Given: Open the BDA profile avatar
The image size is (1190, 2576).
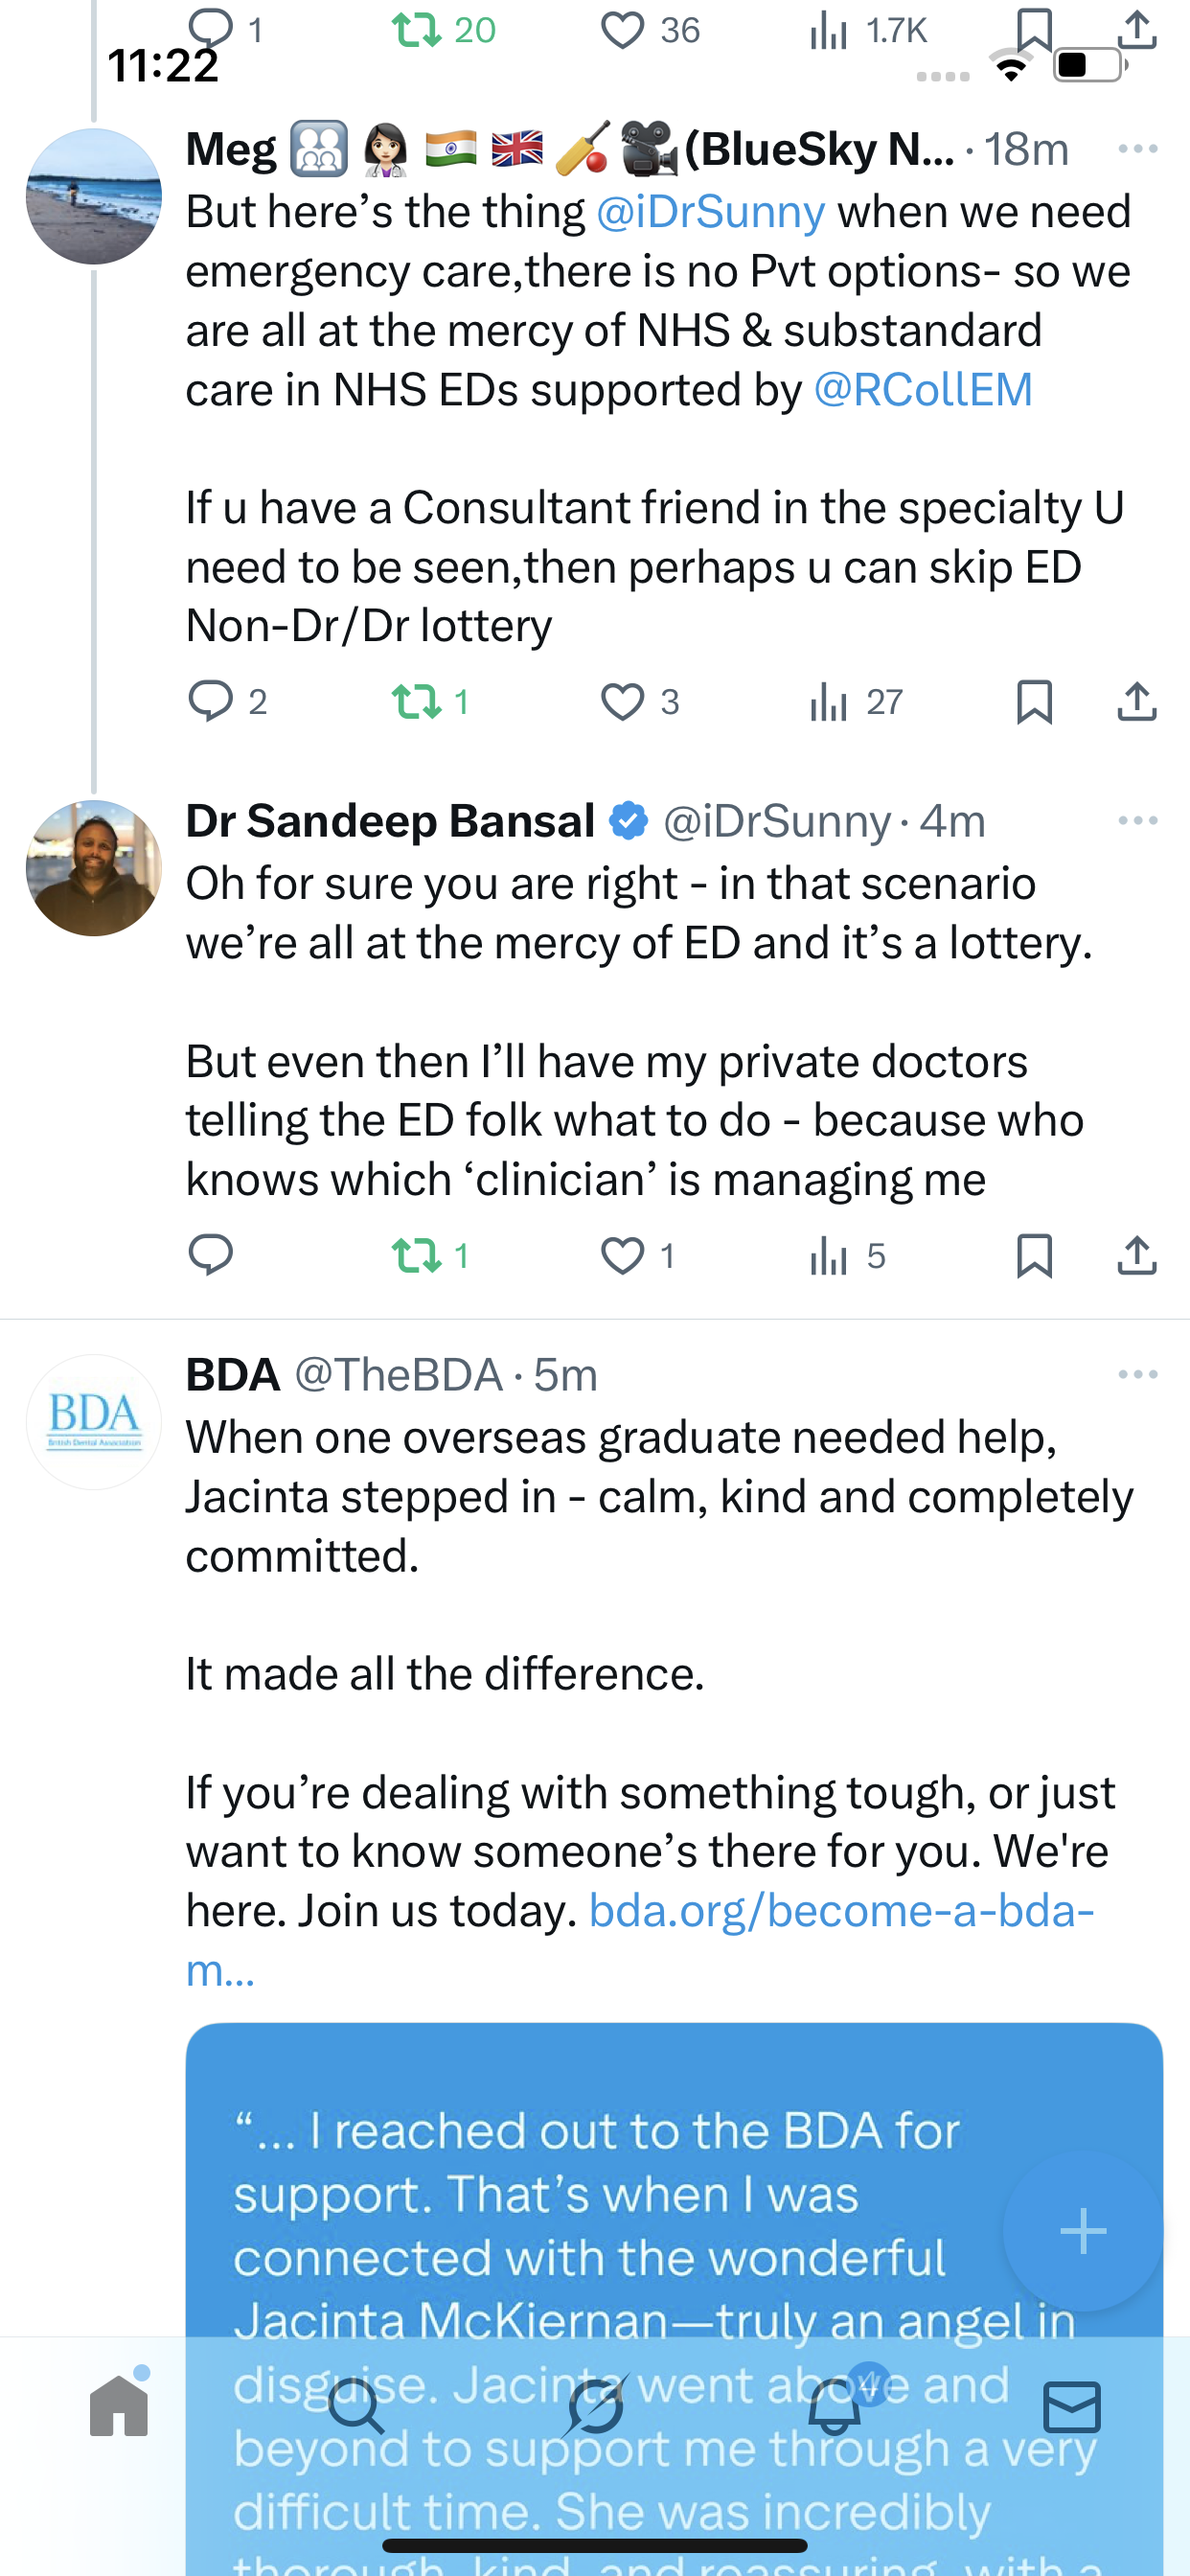Looking at the screenshot, I should coord(94,1422).
